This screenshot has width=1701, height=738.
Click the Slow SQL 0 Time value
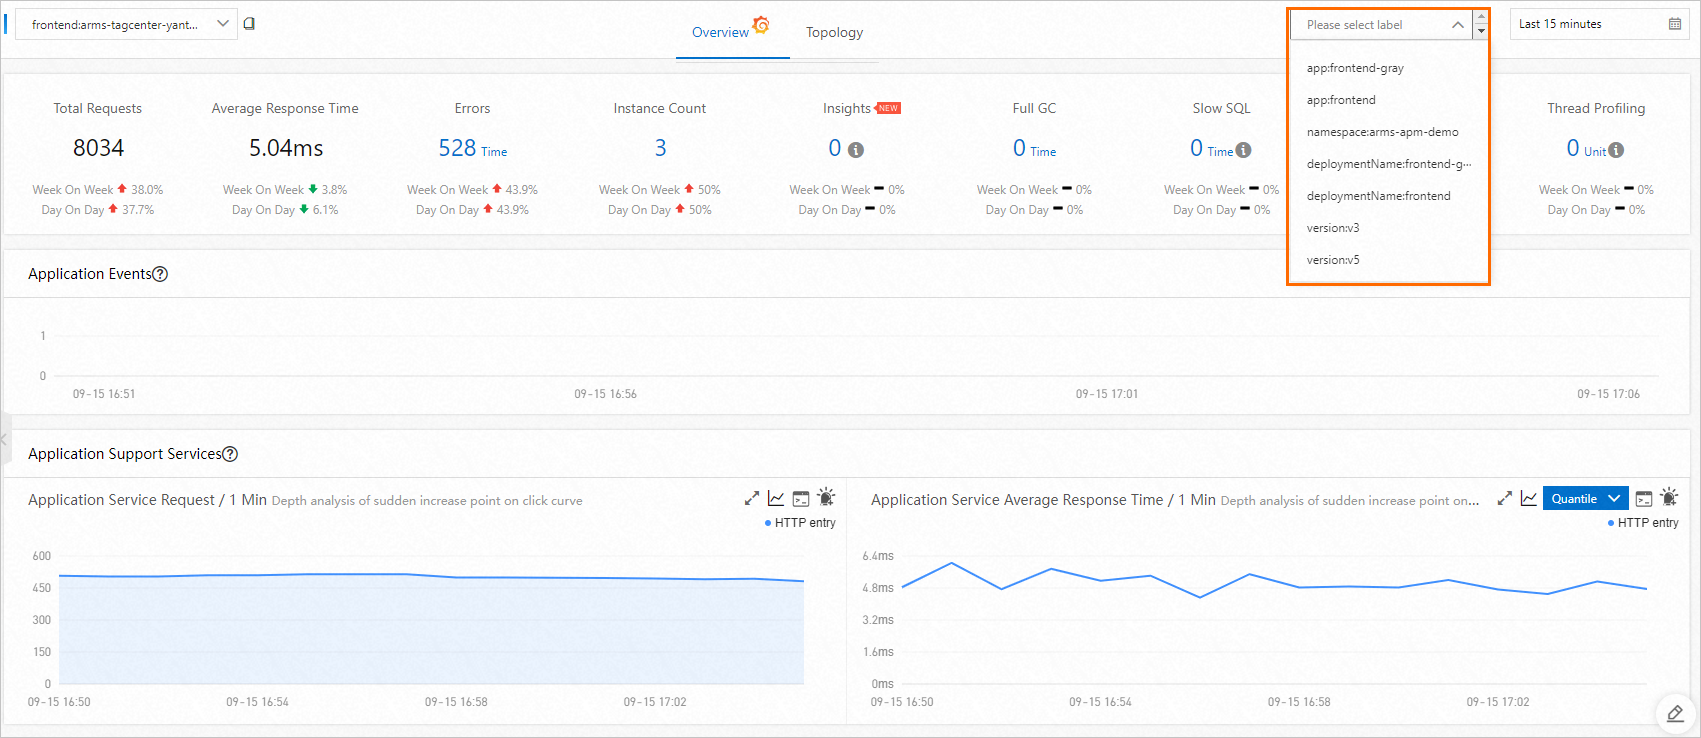pyautogui.click(x=1211, y=148)
